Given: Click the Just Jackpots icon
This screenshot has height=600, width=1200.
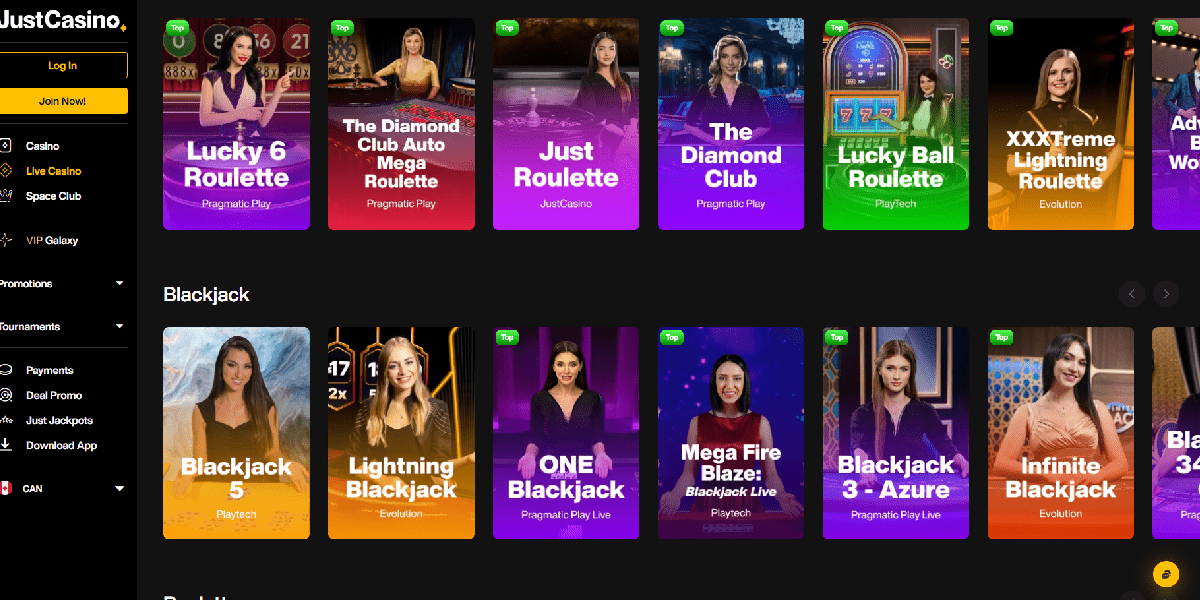Looking at the screenshot, I should [x=5, y=420].
